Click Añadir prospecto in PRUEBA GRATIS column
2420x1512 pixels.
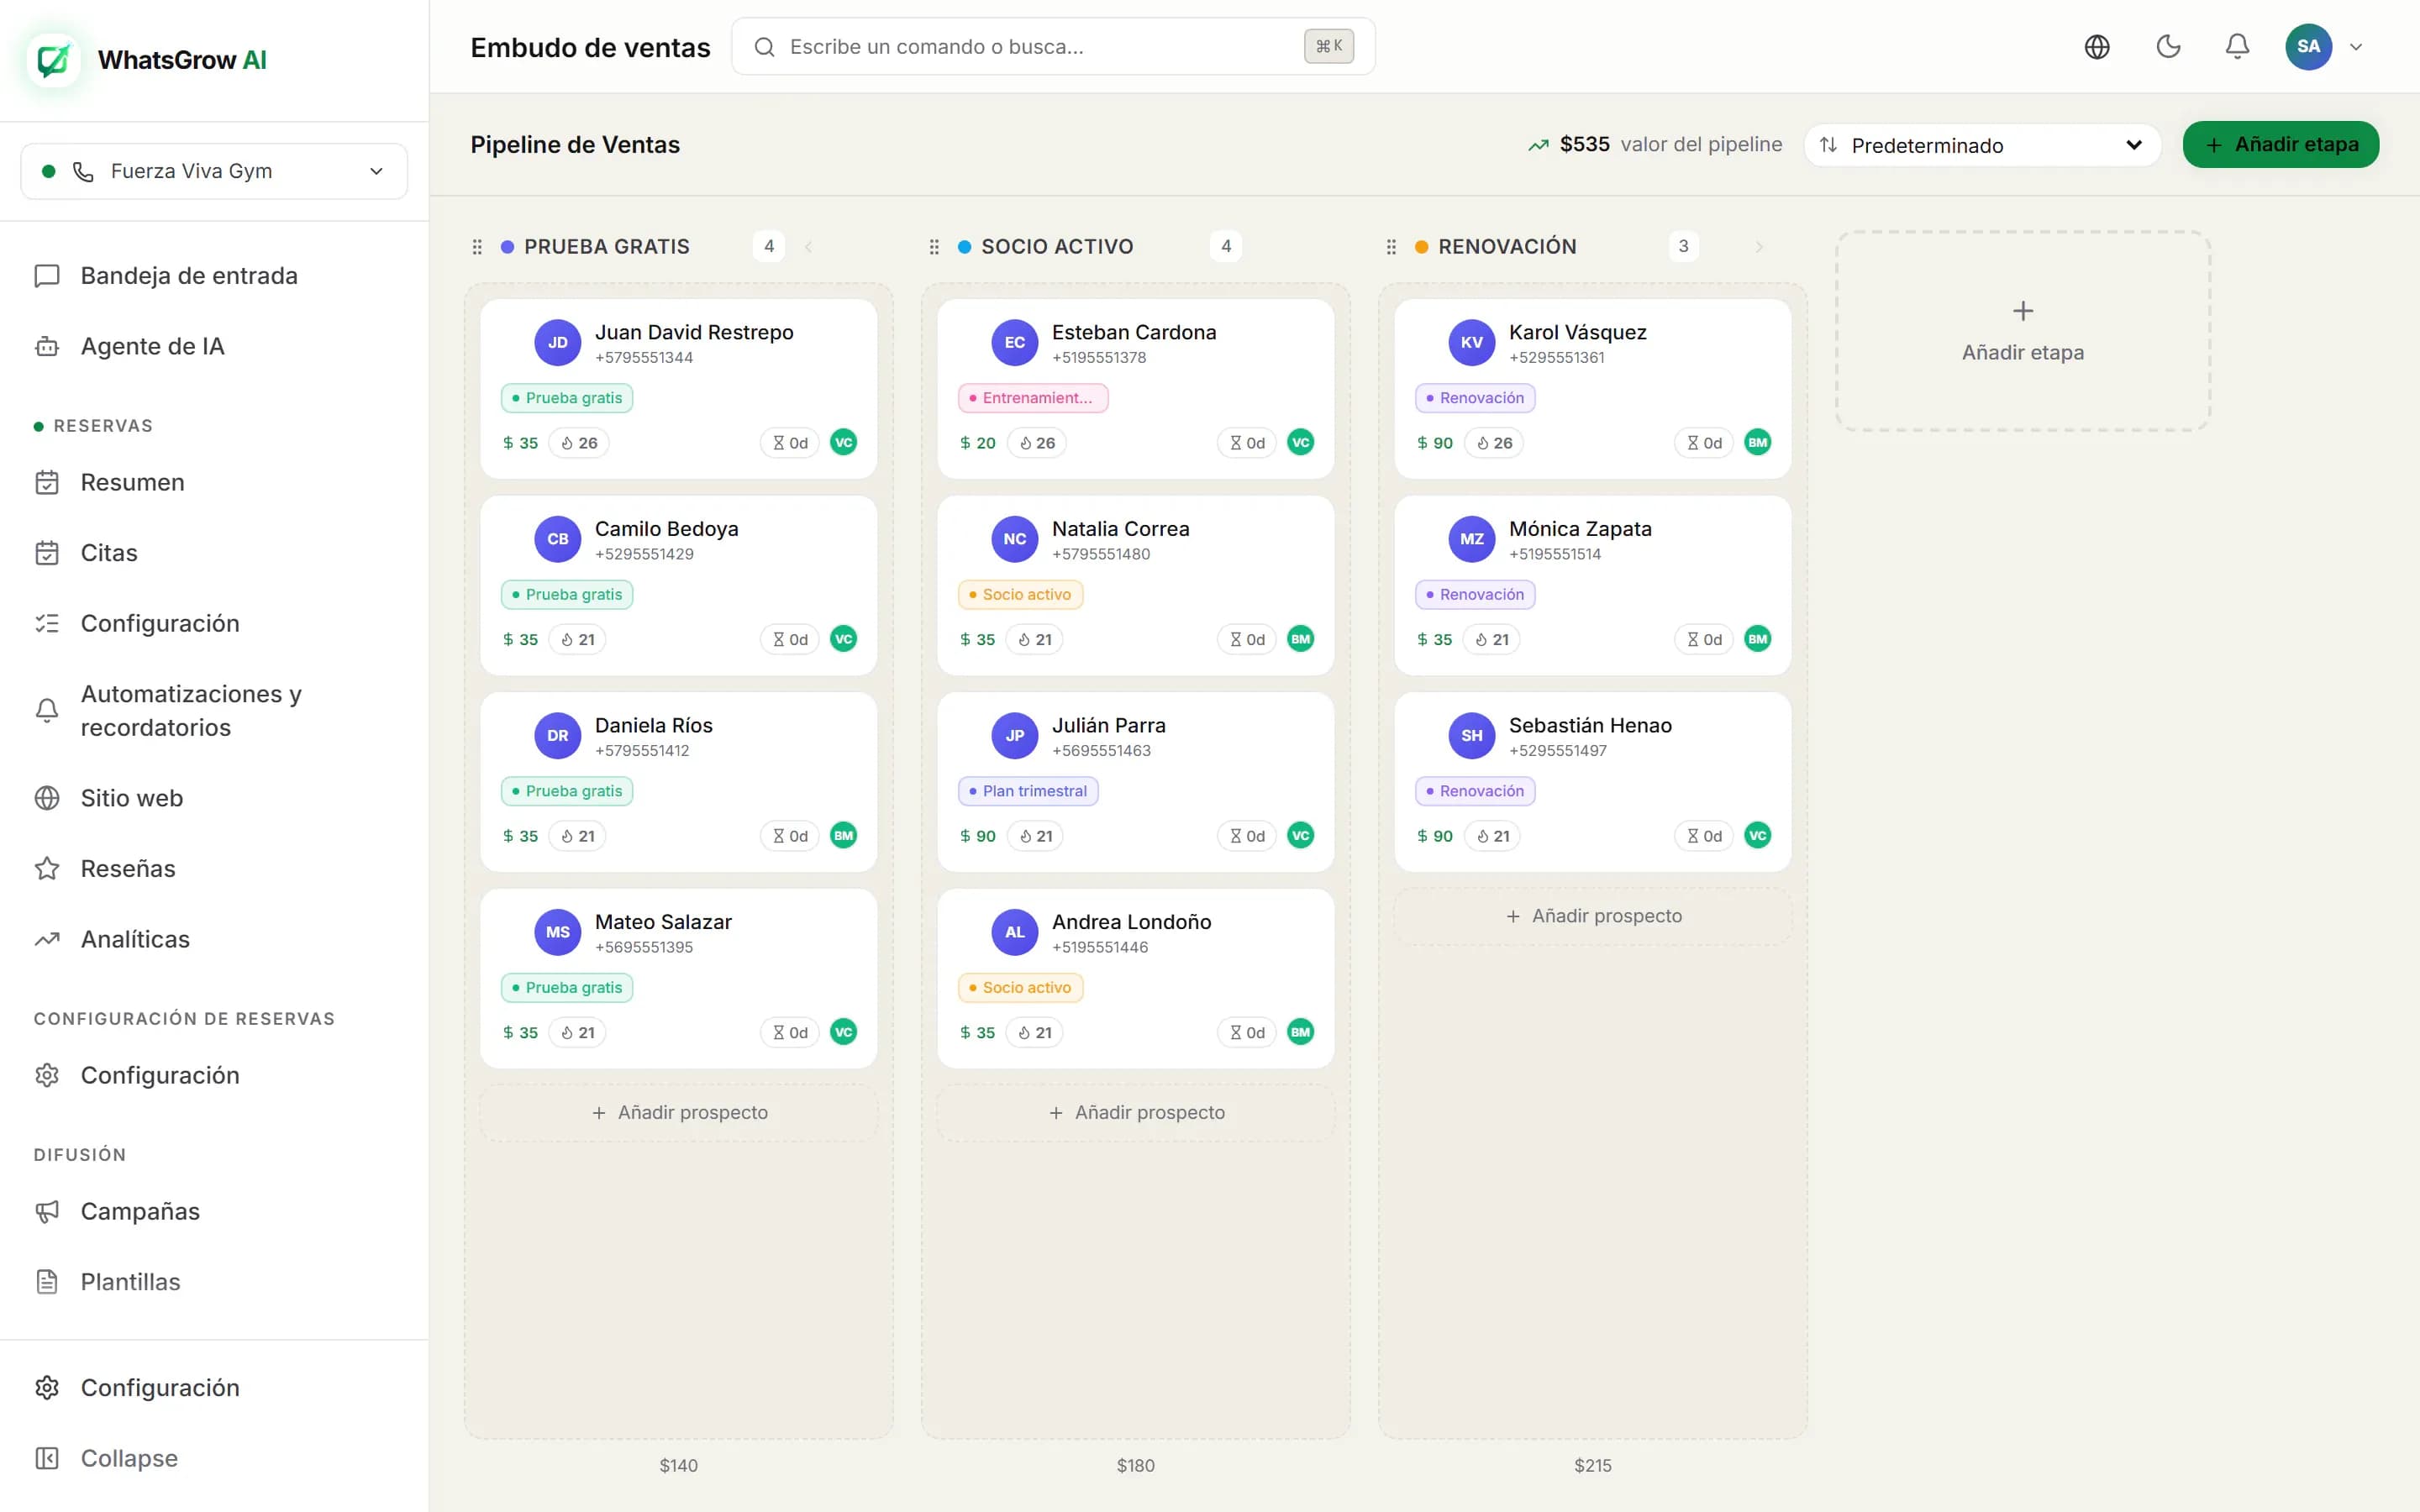[679, 1113]
